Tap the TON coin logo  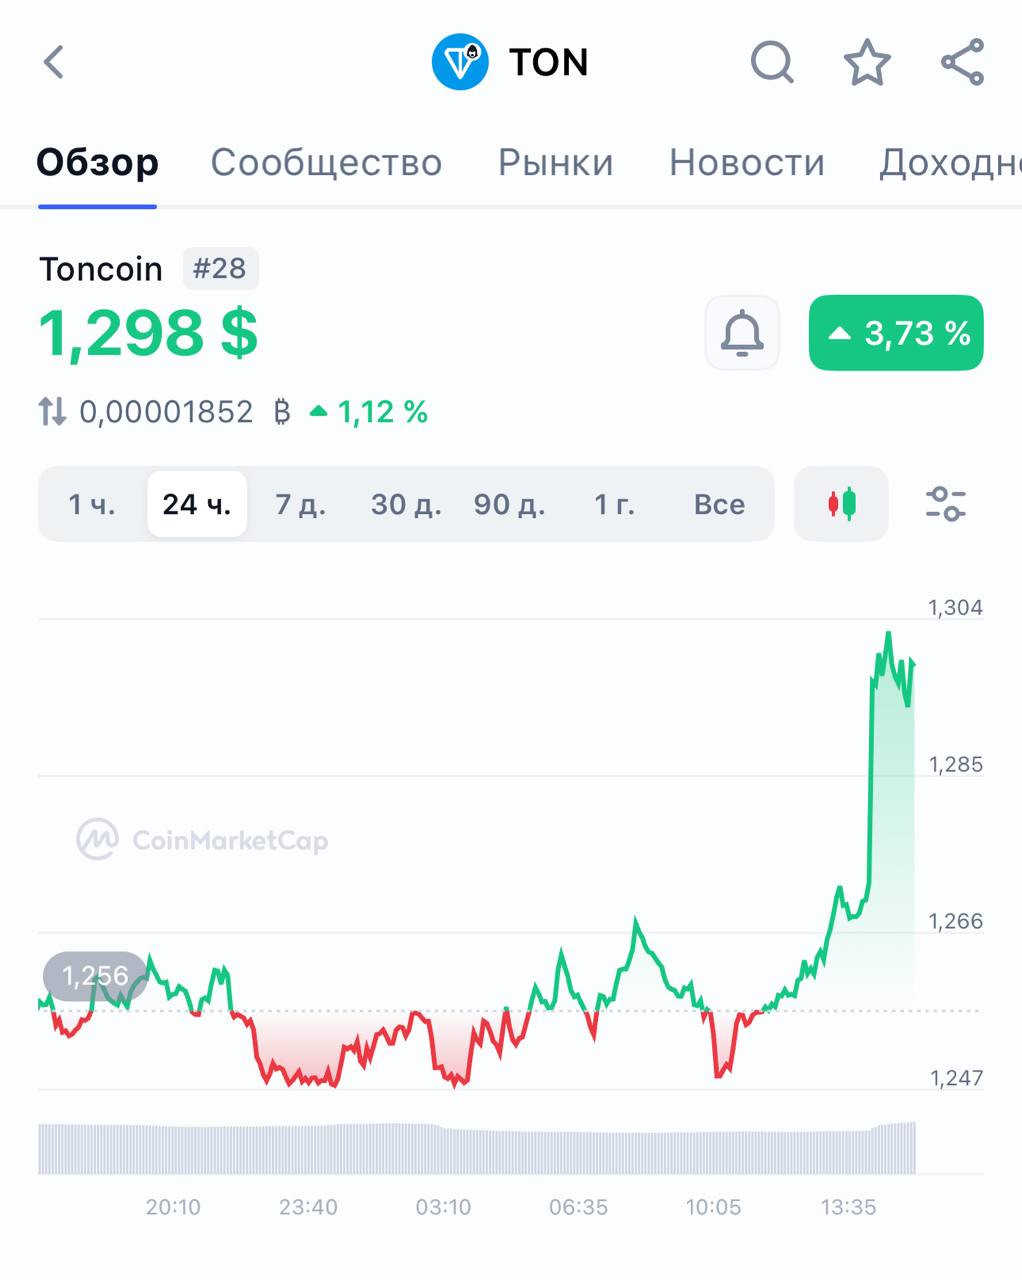pyautogui.click(x=460, y=62)
